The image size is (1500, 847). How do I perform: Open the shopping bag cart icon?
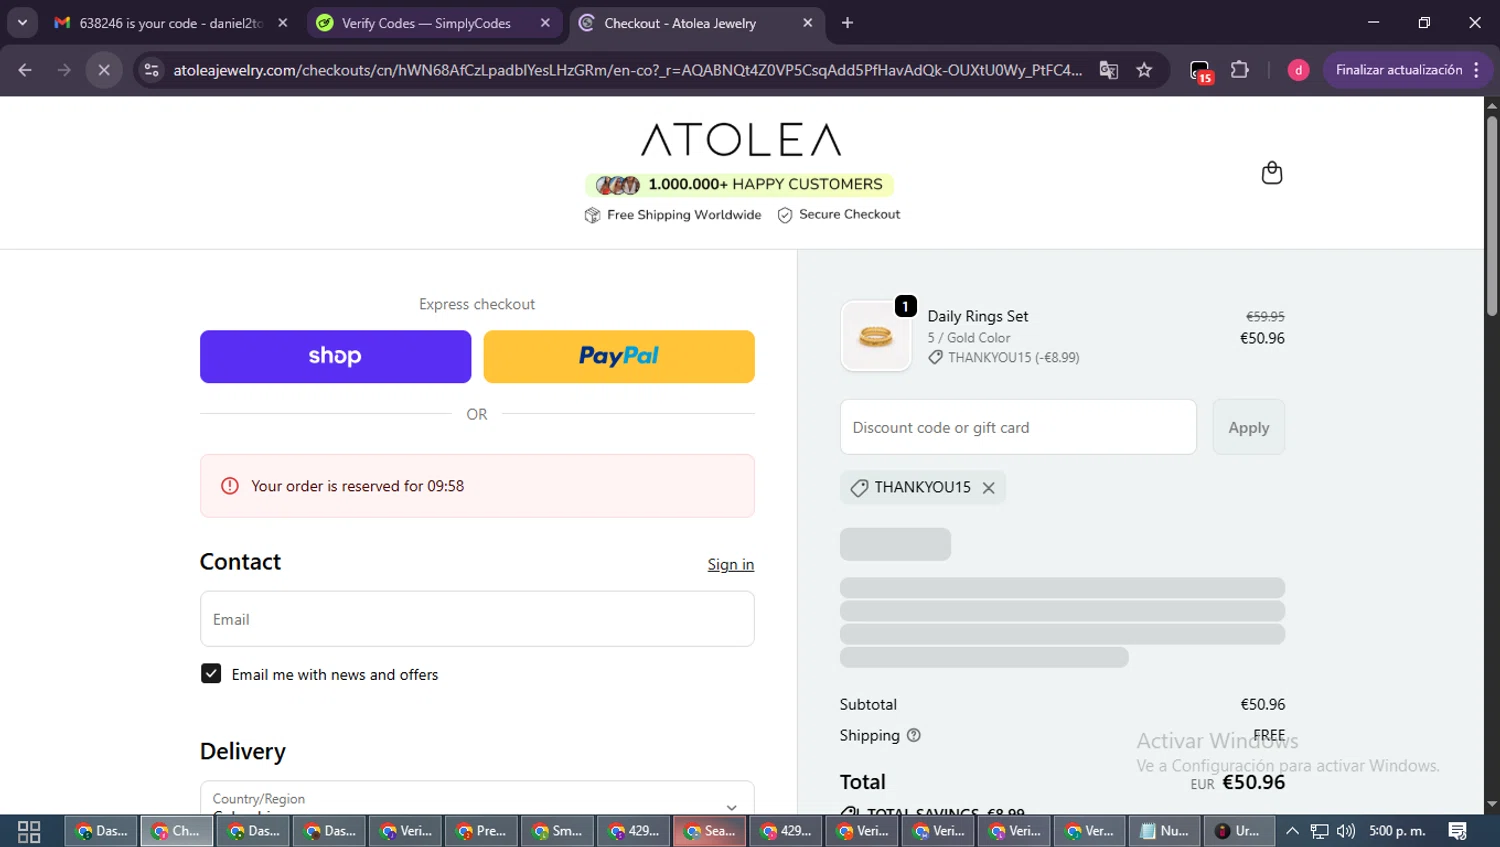click(1271, 173)
